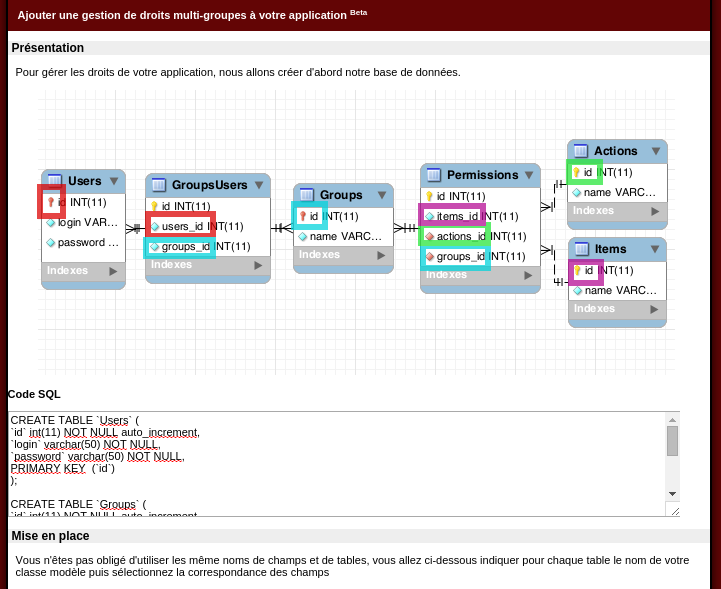This screenshot has width=721, height=589.
Task: Click the Permissions table title
Action: 482,175
